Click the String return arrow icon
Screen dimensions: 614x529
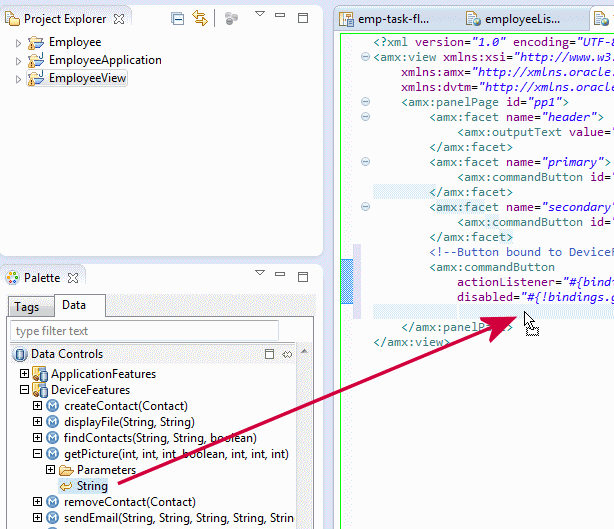66,486
